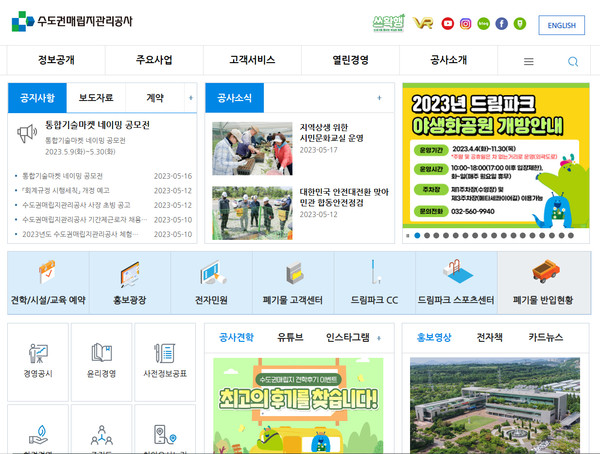Image resolution: width=600 pixels, height=454 pixels.
Task: Open the VR tour icon
Action: pos(423,23)
